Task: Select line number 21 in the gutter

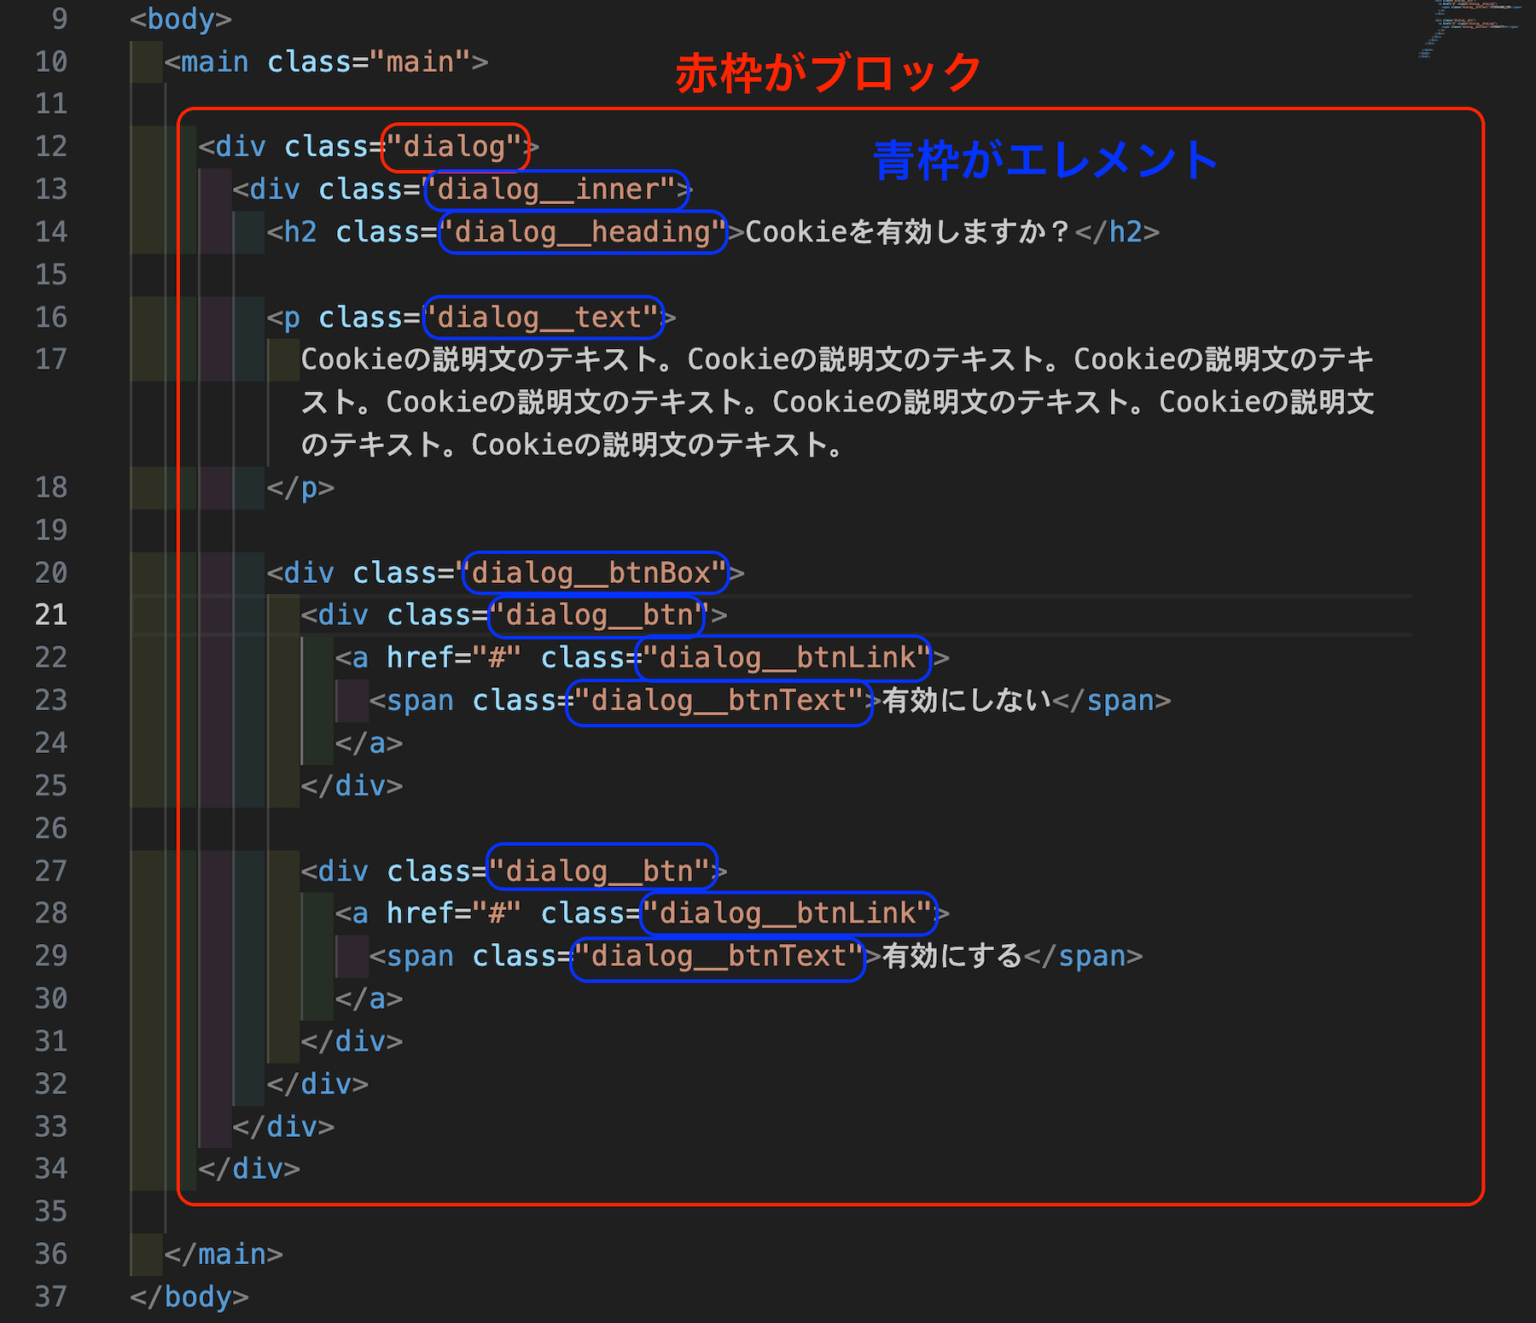Action: [50, 615]
